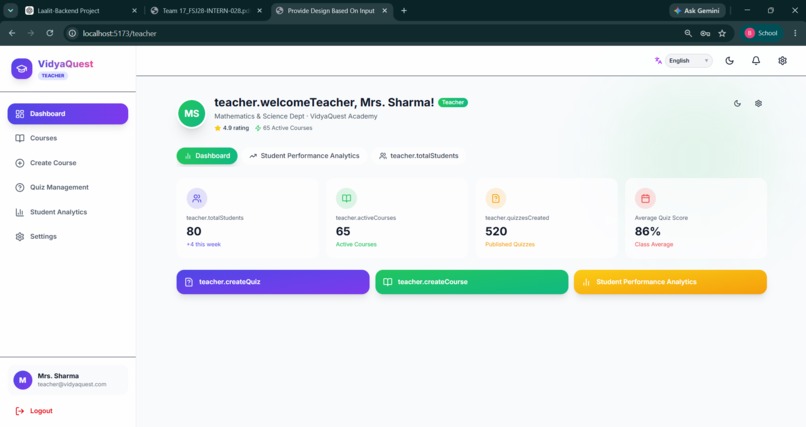Image resolution: width=806 pixels, height=427 pixels.
Task: Click the 86% average score value
Action: click(x=648, y=231)
